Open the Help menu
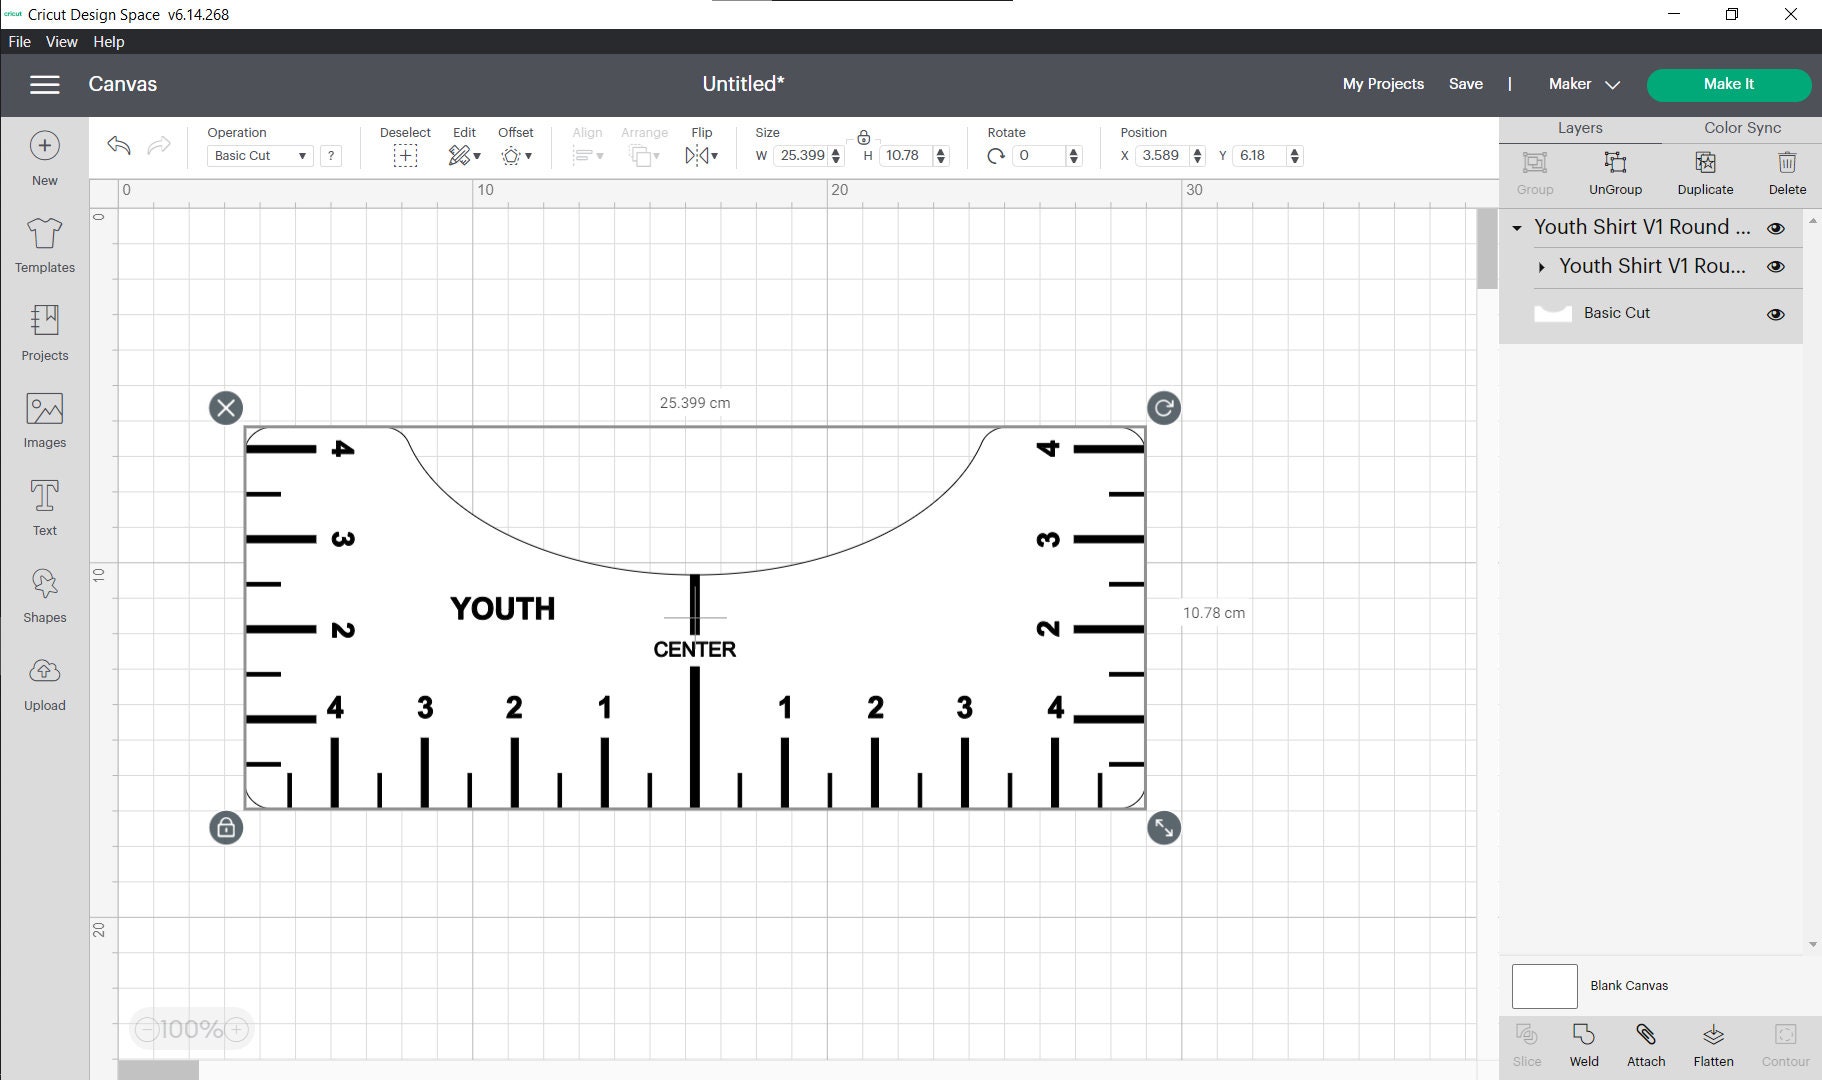The height and width of the screenshot is (1080, 1822). coord(108,42)
